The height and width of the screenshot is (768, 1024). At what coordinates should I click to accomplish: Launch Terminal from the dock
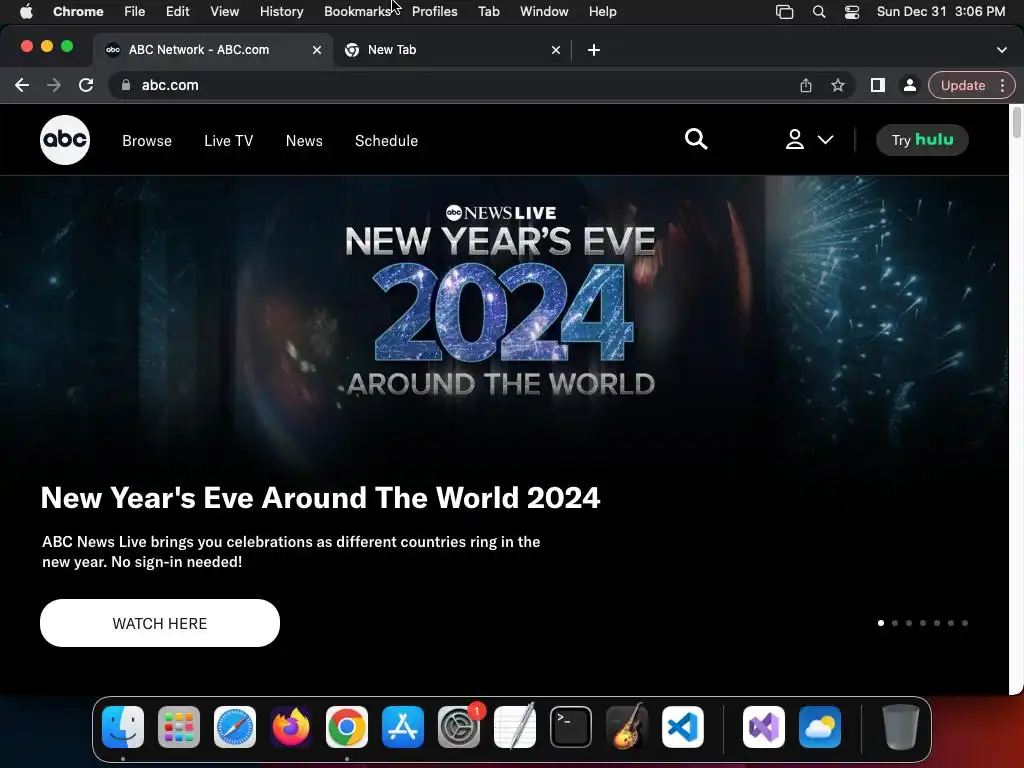571,726
